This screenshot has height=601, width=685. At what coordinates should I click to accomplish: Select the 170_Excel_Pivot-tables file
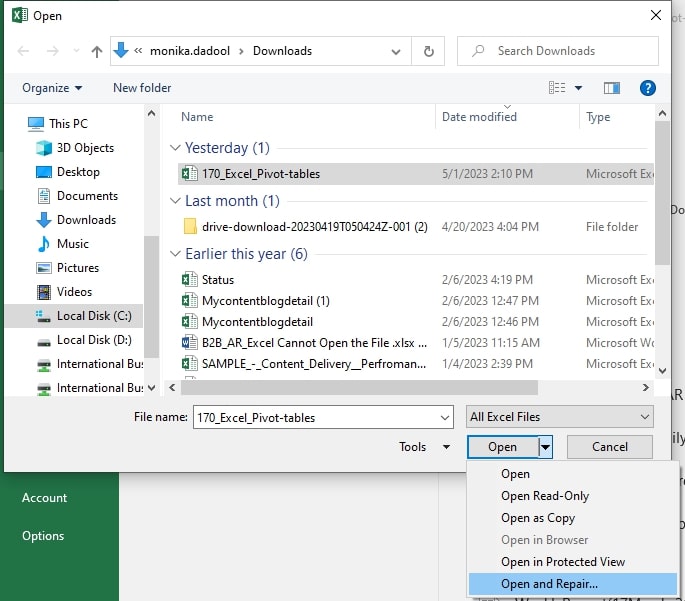(415, 174)
